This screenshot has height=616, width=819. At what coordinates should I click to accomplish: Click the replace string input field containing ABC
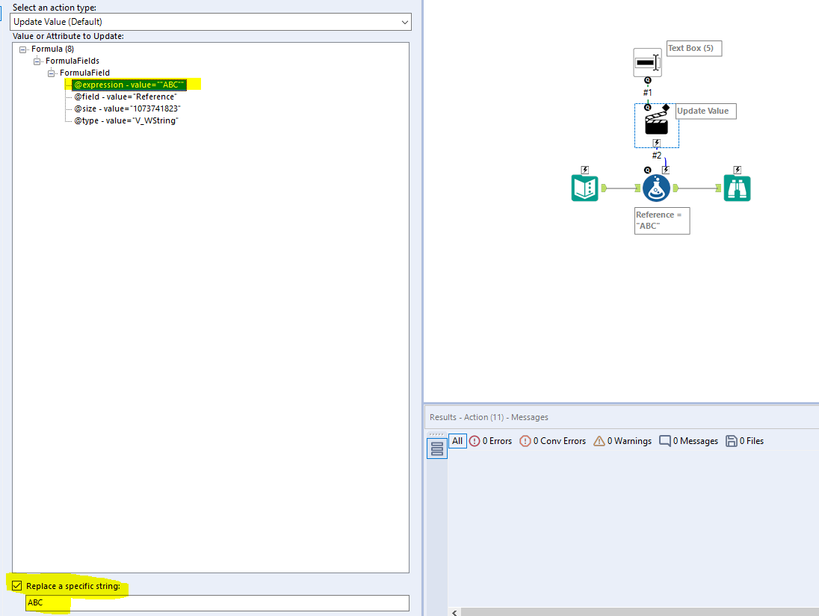[217, 602]
